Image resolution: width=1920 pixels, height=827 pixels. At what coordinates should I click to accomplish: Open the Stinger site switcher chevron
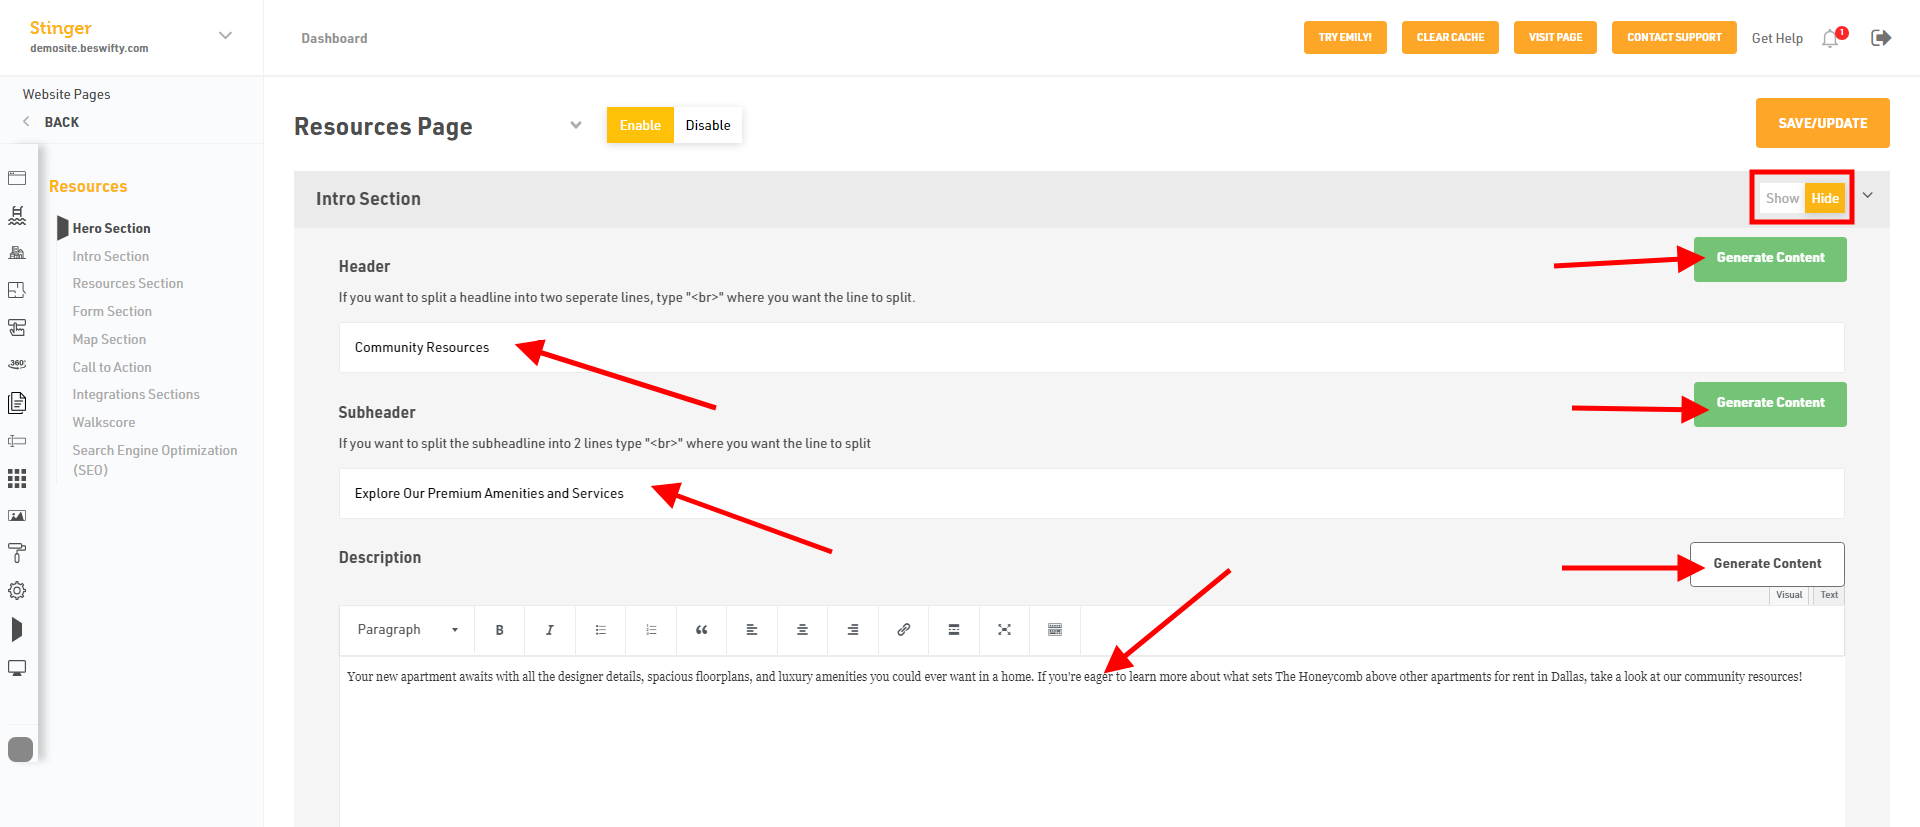tap(226, 35)
